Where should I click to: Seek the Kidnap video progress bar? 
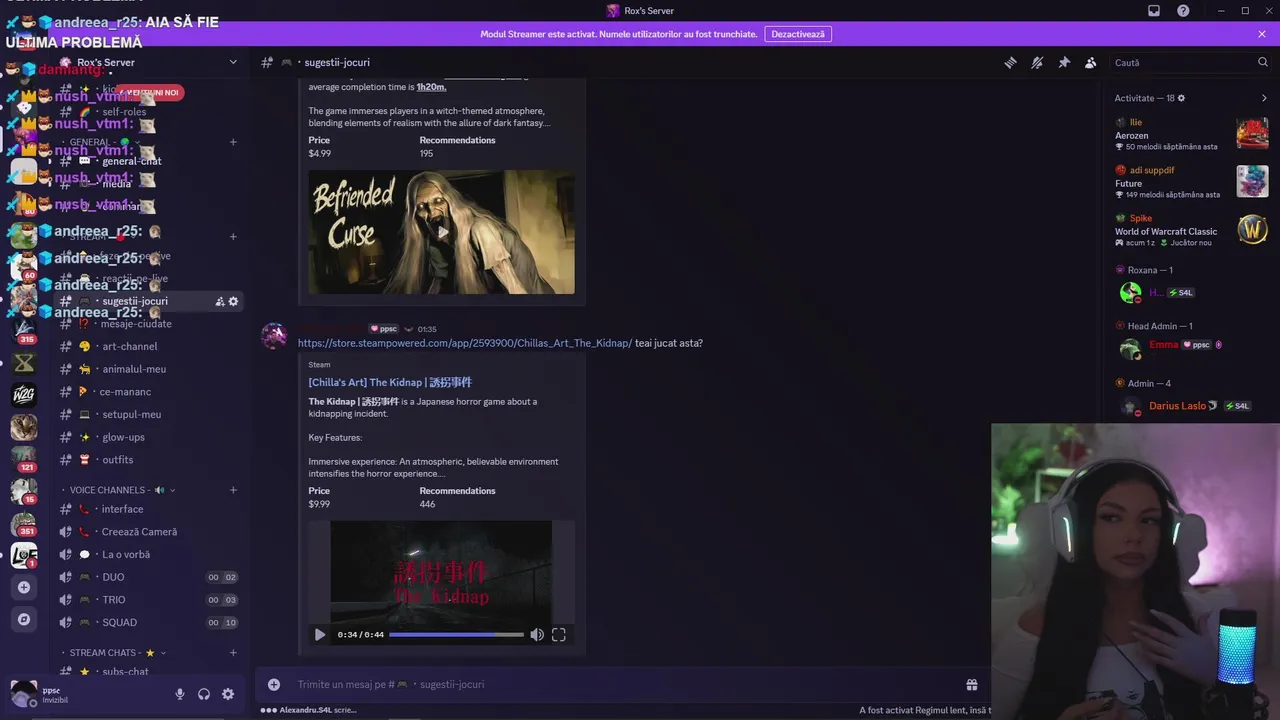456,635
